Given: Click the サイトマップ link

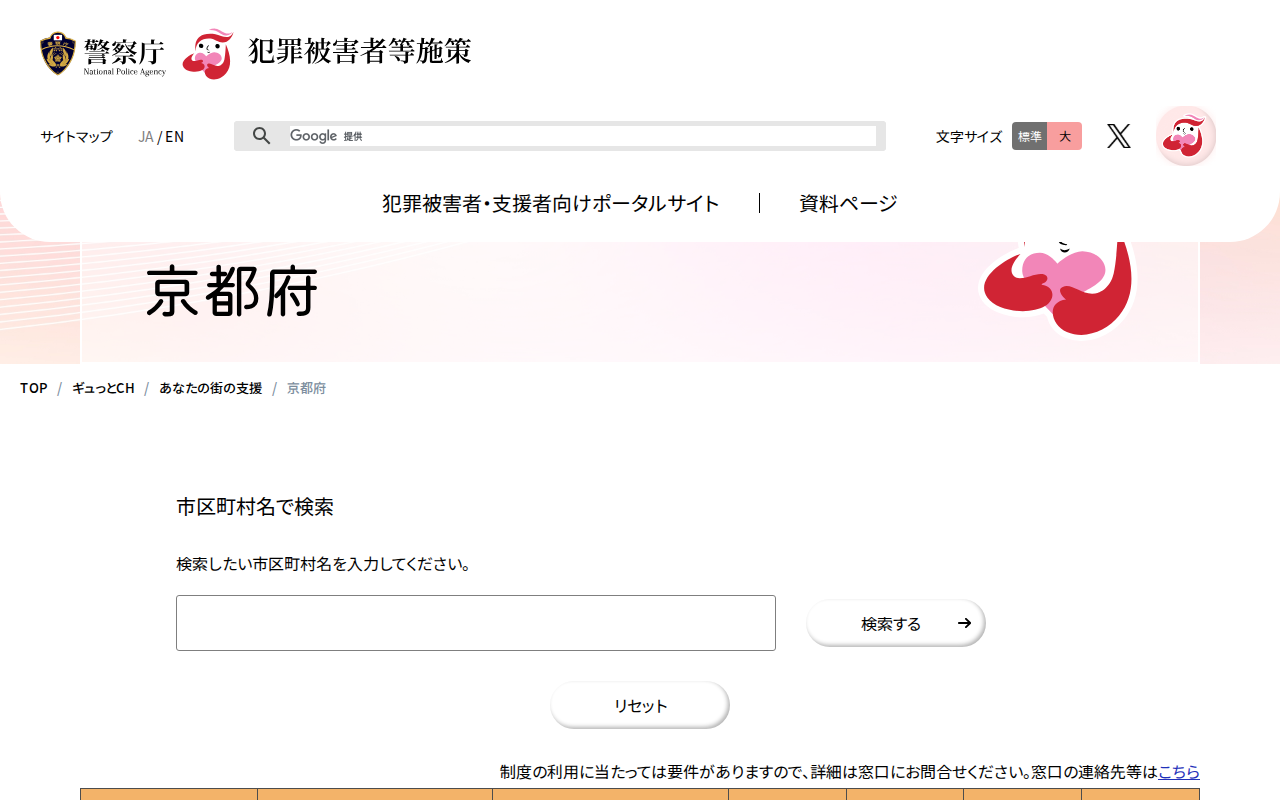Looking at the screenshot, I should (x=76, y=137).
